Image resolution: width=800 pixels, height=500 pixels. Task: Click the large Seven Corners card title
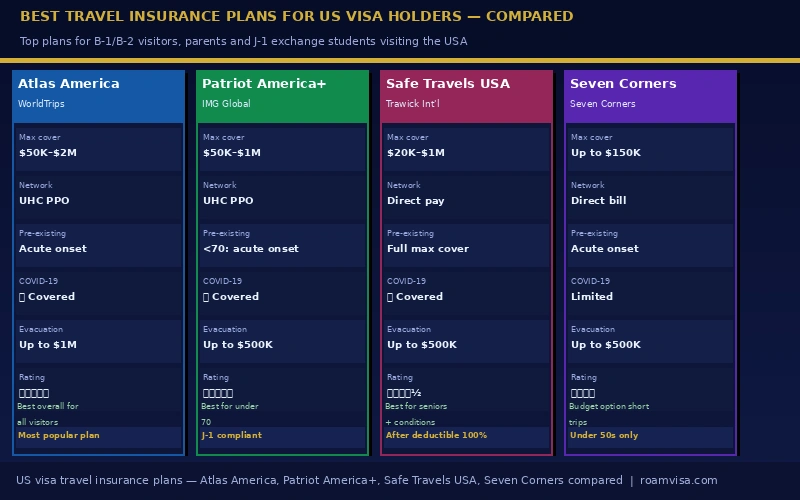point(623,84)
